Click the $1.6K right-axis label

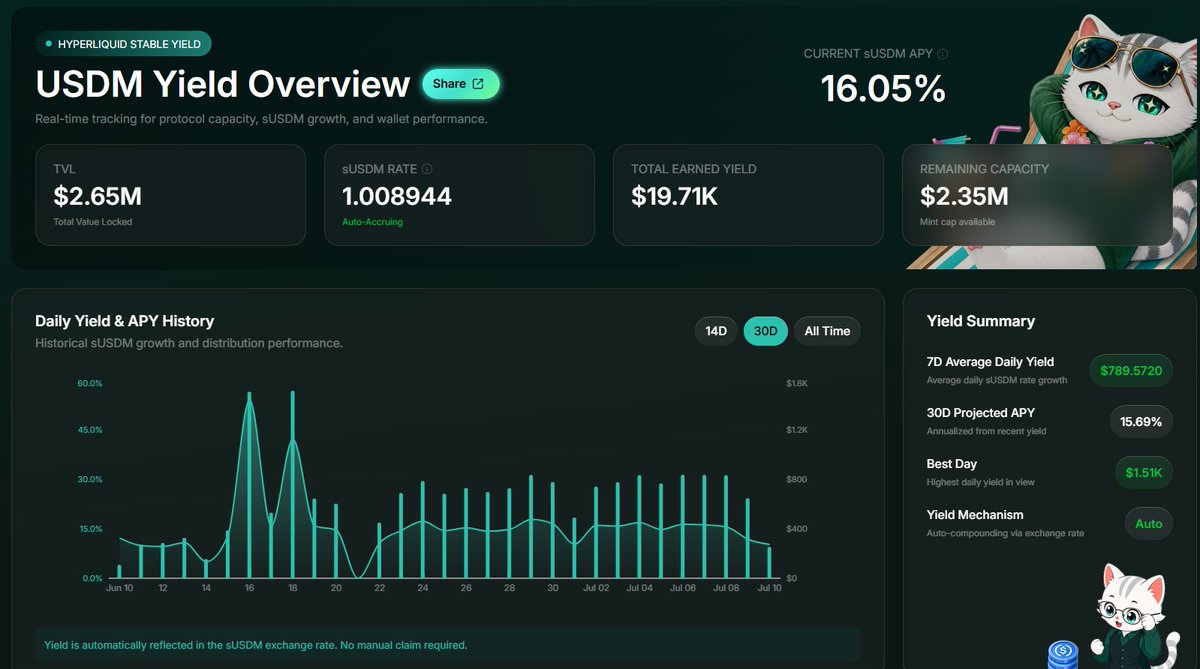[798, 384]
